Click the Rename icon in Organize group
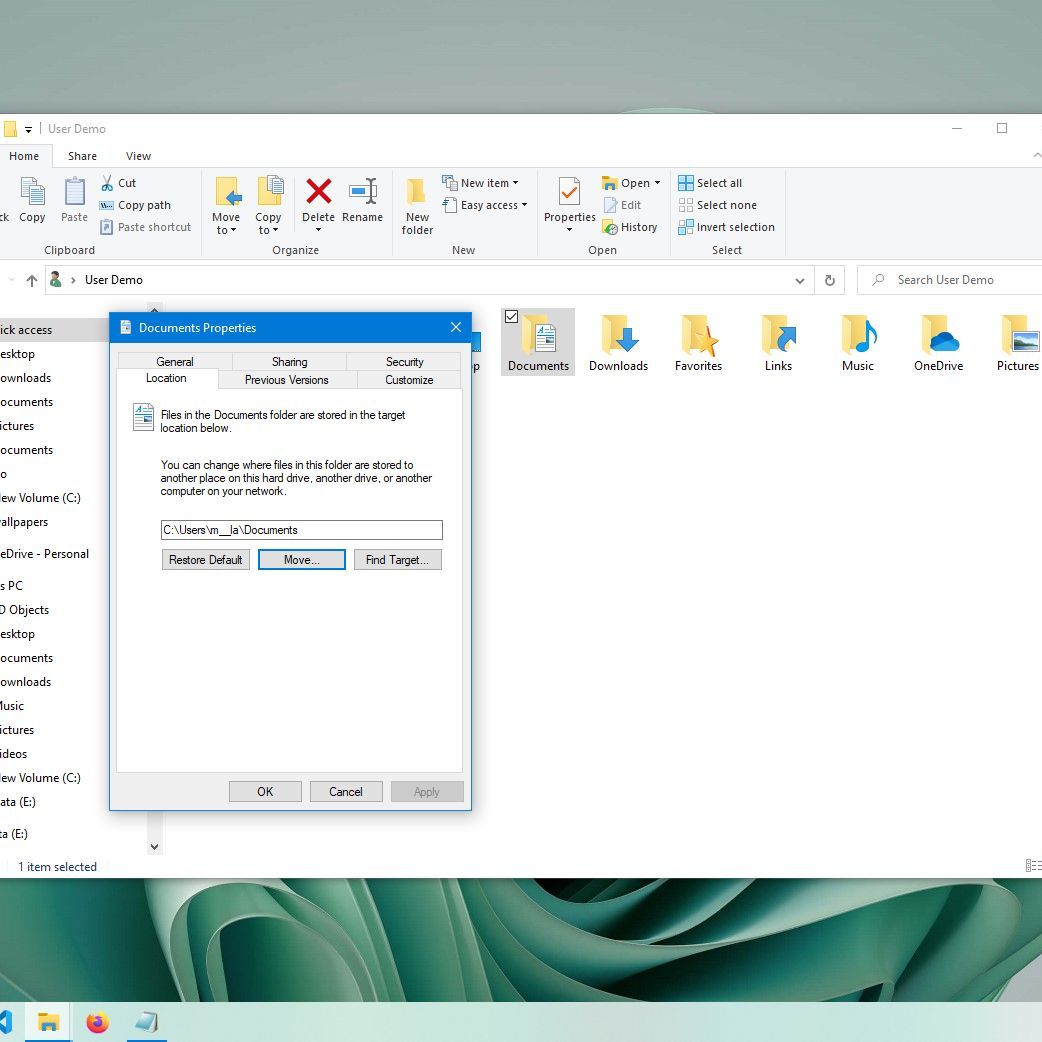The height and width of the screenshot is (1042, 1042). pyautogui.click(x=362, y=191)
